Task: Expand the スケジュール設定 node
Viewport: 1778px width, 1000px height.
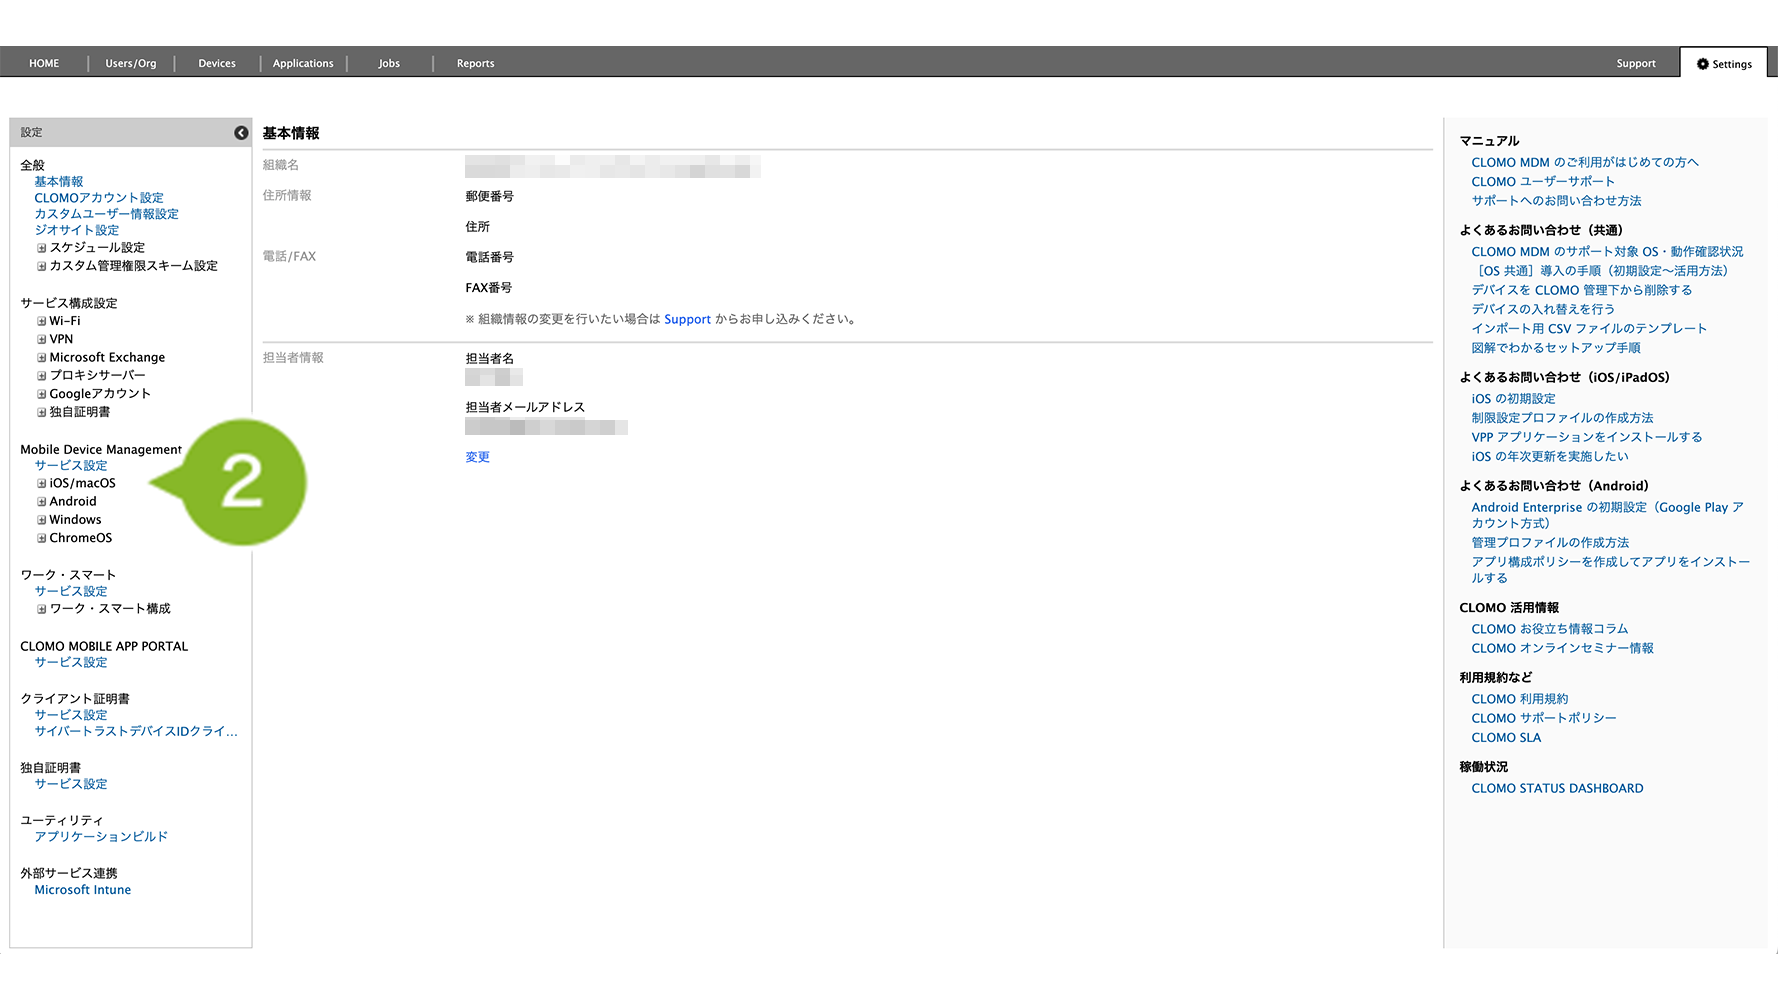Action: click(42, 248)
